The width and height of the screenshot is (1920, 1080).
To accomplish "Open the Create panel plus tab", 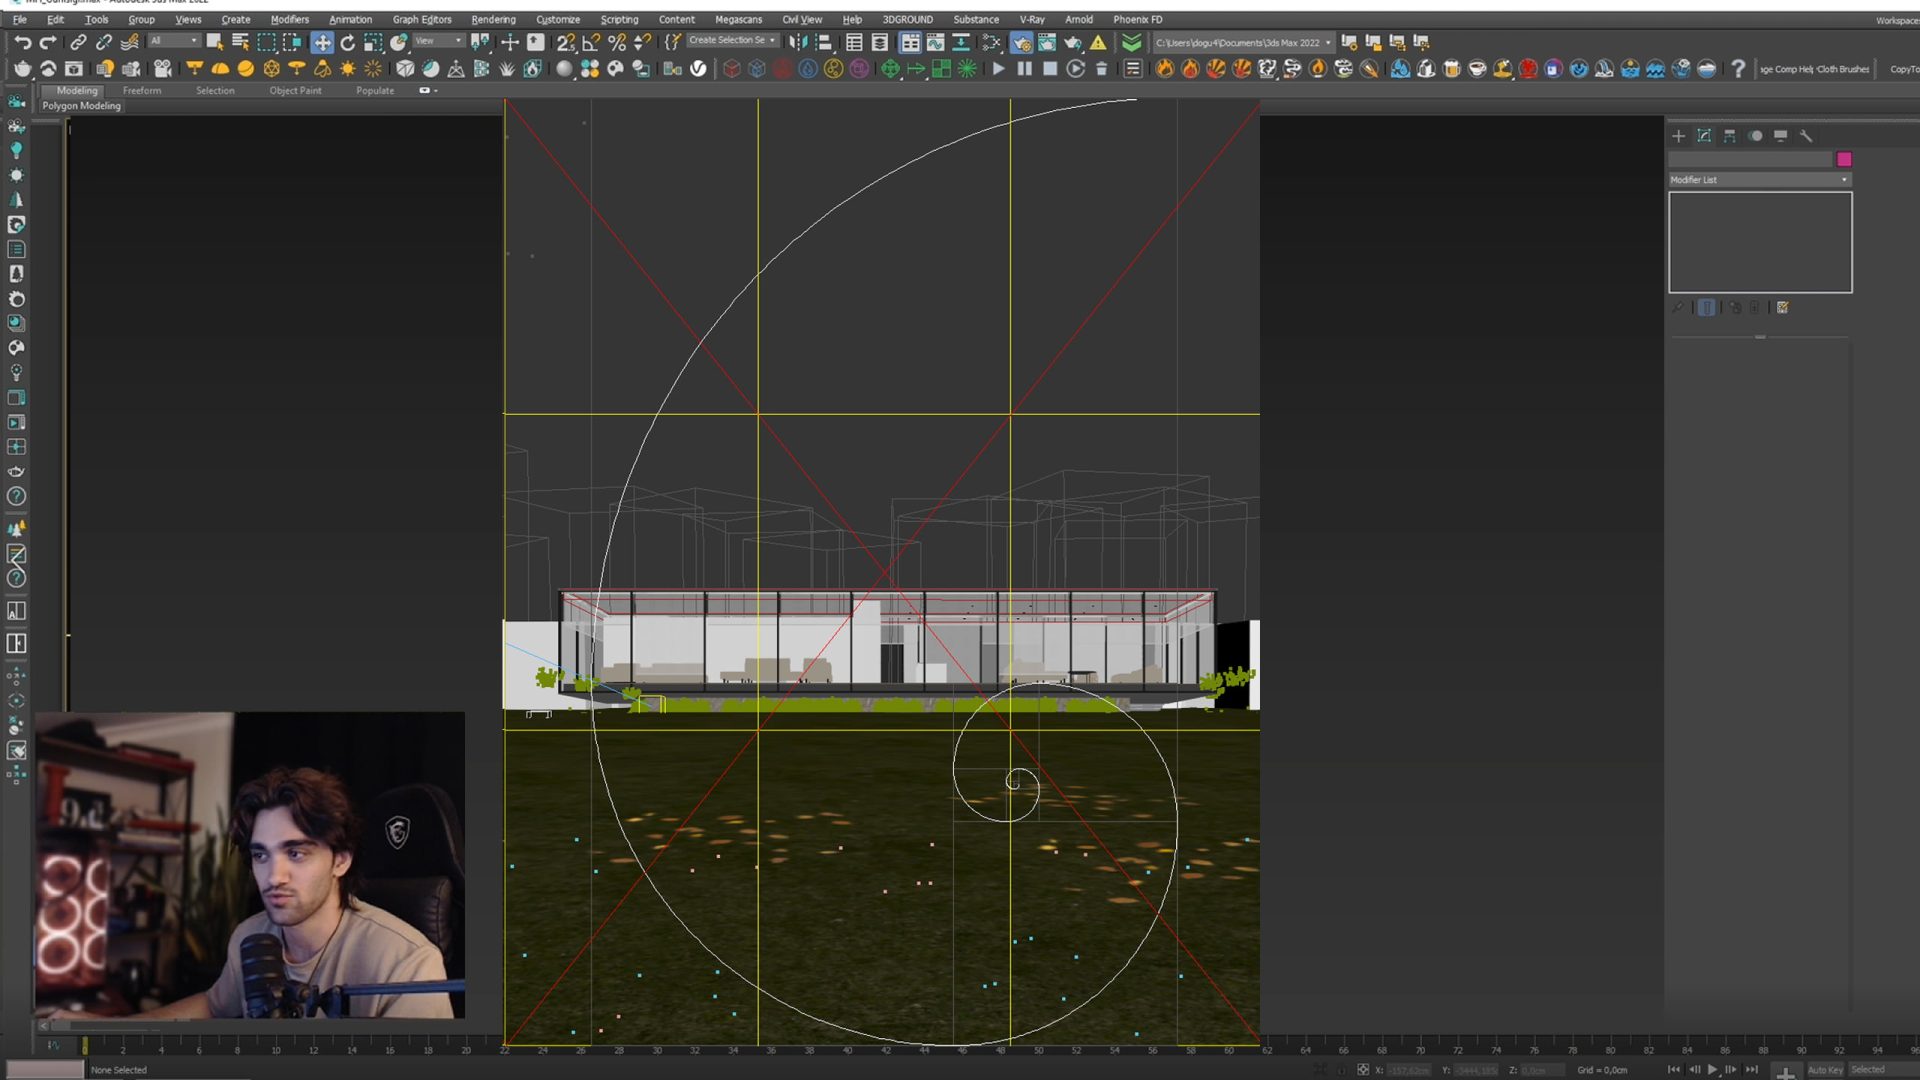I will [x=1678, y=136].
